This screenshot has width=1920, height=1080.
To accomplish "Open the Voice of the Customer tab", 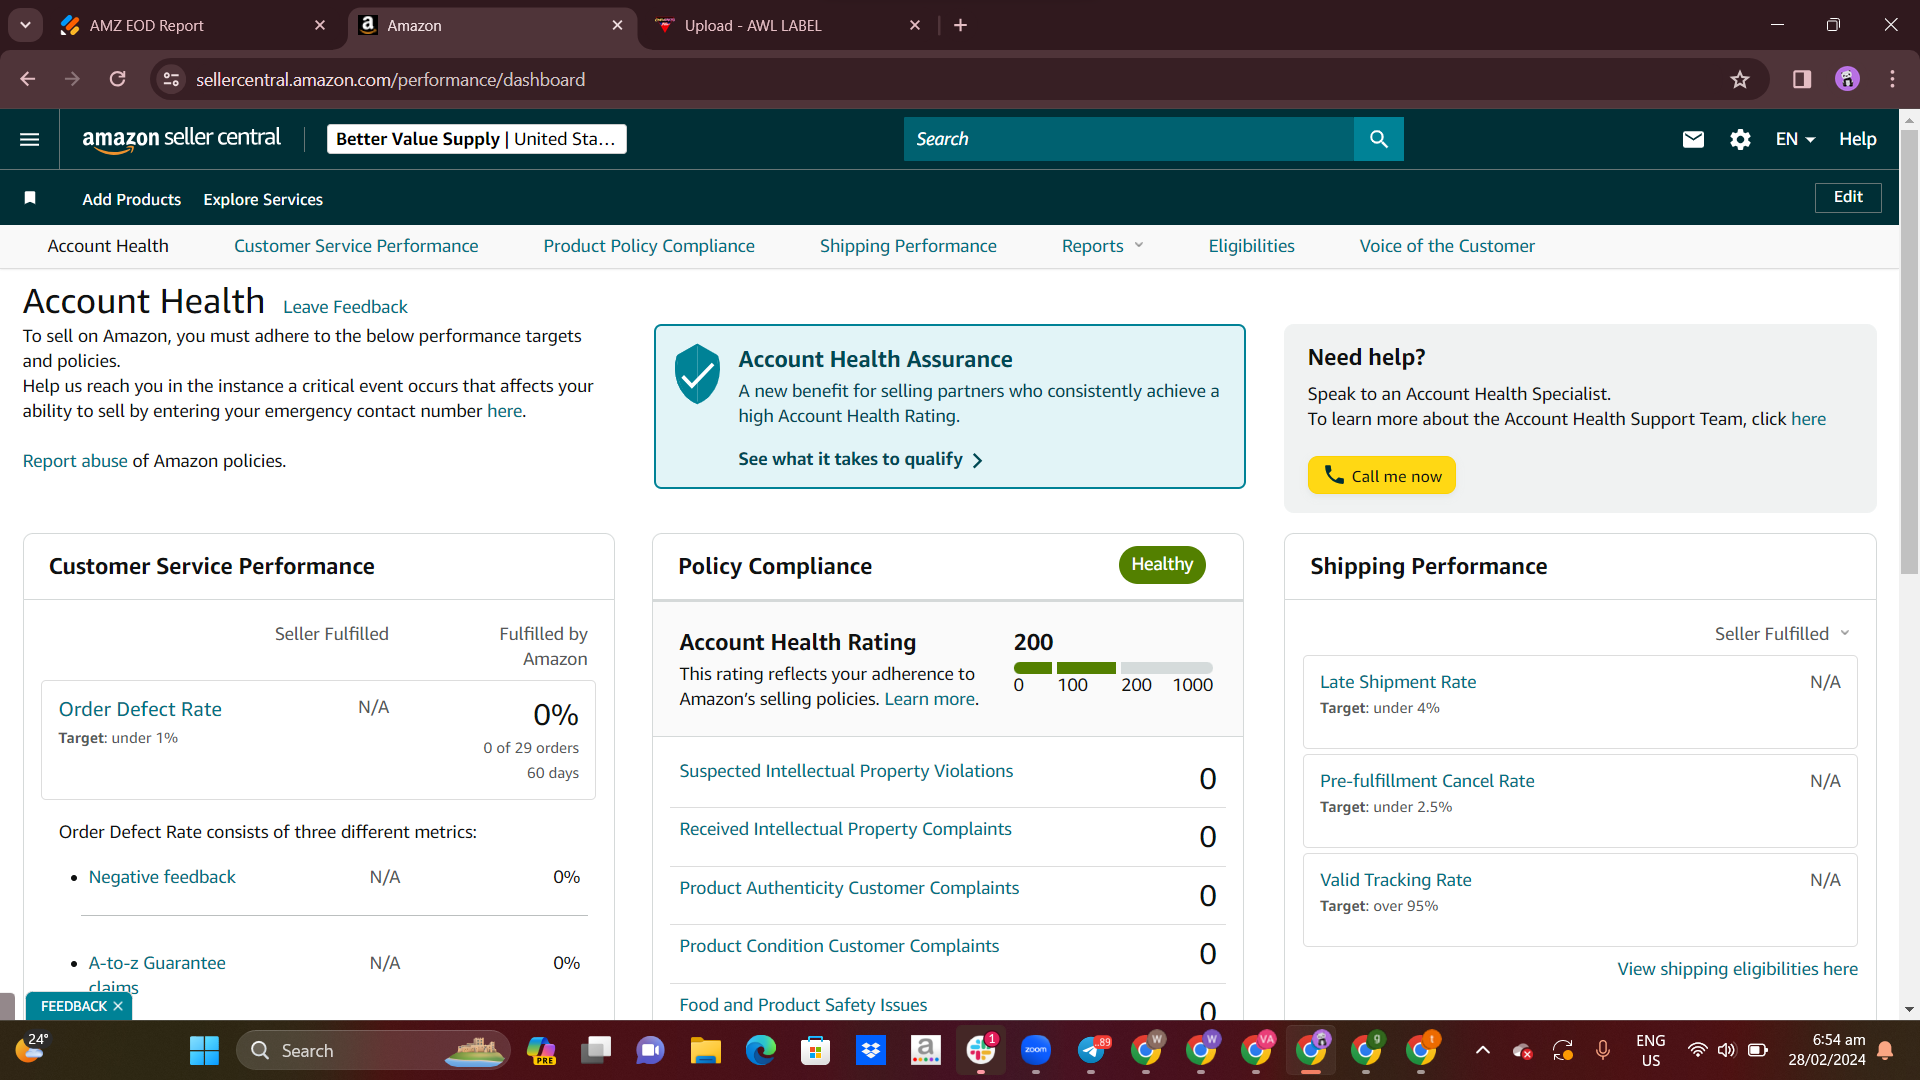I will click(x=1447, y=246).
